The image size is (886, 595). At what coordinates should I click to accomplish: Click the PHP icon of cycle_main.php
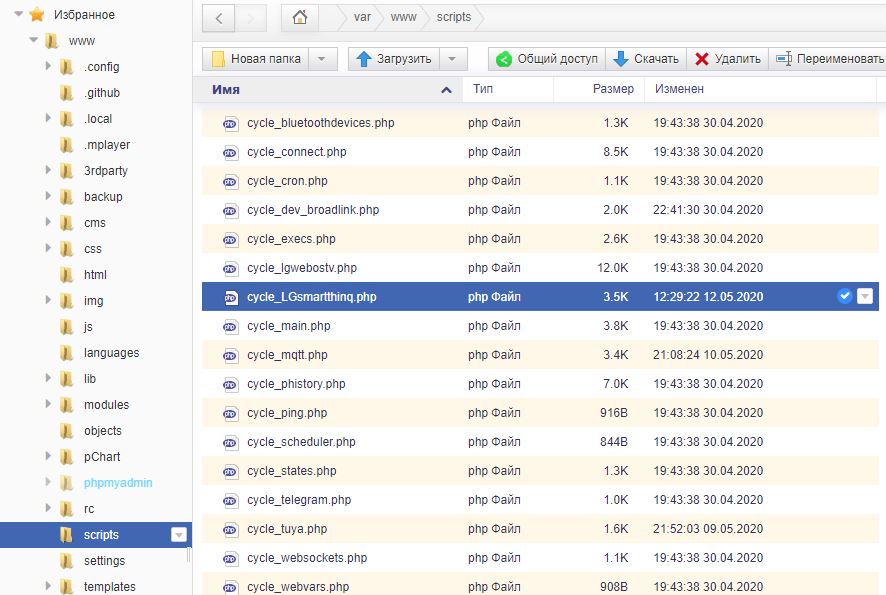pyautogui.click(x=230, y=326)
